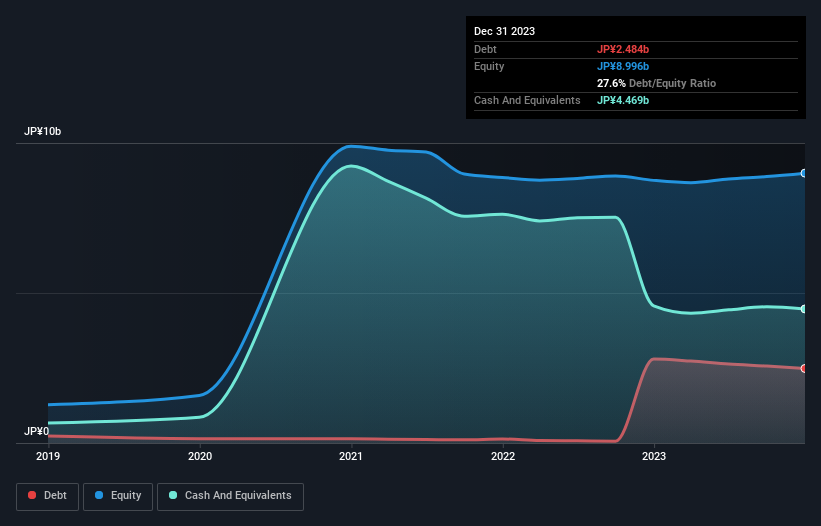Click the Equity row label in tooltip
Image resolution: width=821 pixels, height=526 pixels.
coord(489,66)
